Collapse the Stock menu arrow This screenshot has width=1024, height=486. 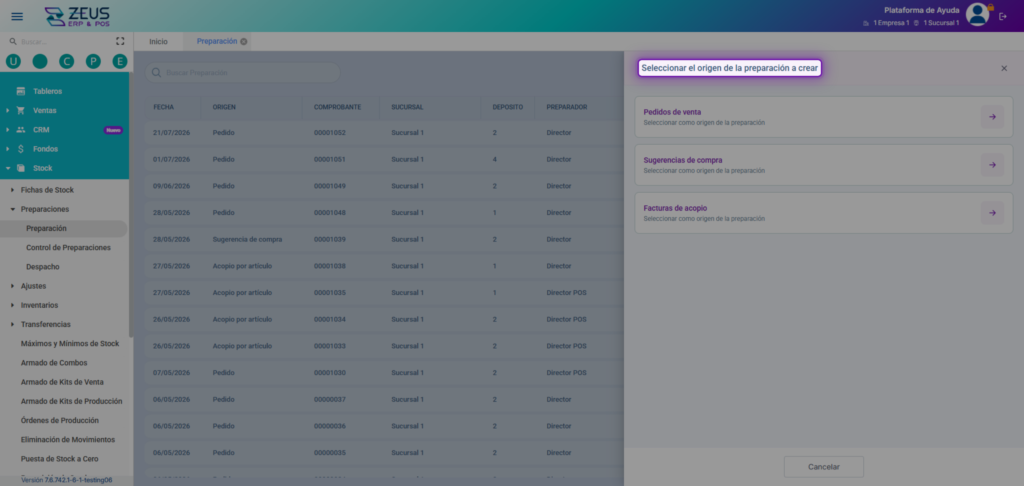[x=7, y=168]
